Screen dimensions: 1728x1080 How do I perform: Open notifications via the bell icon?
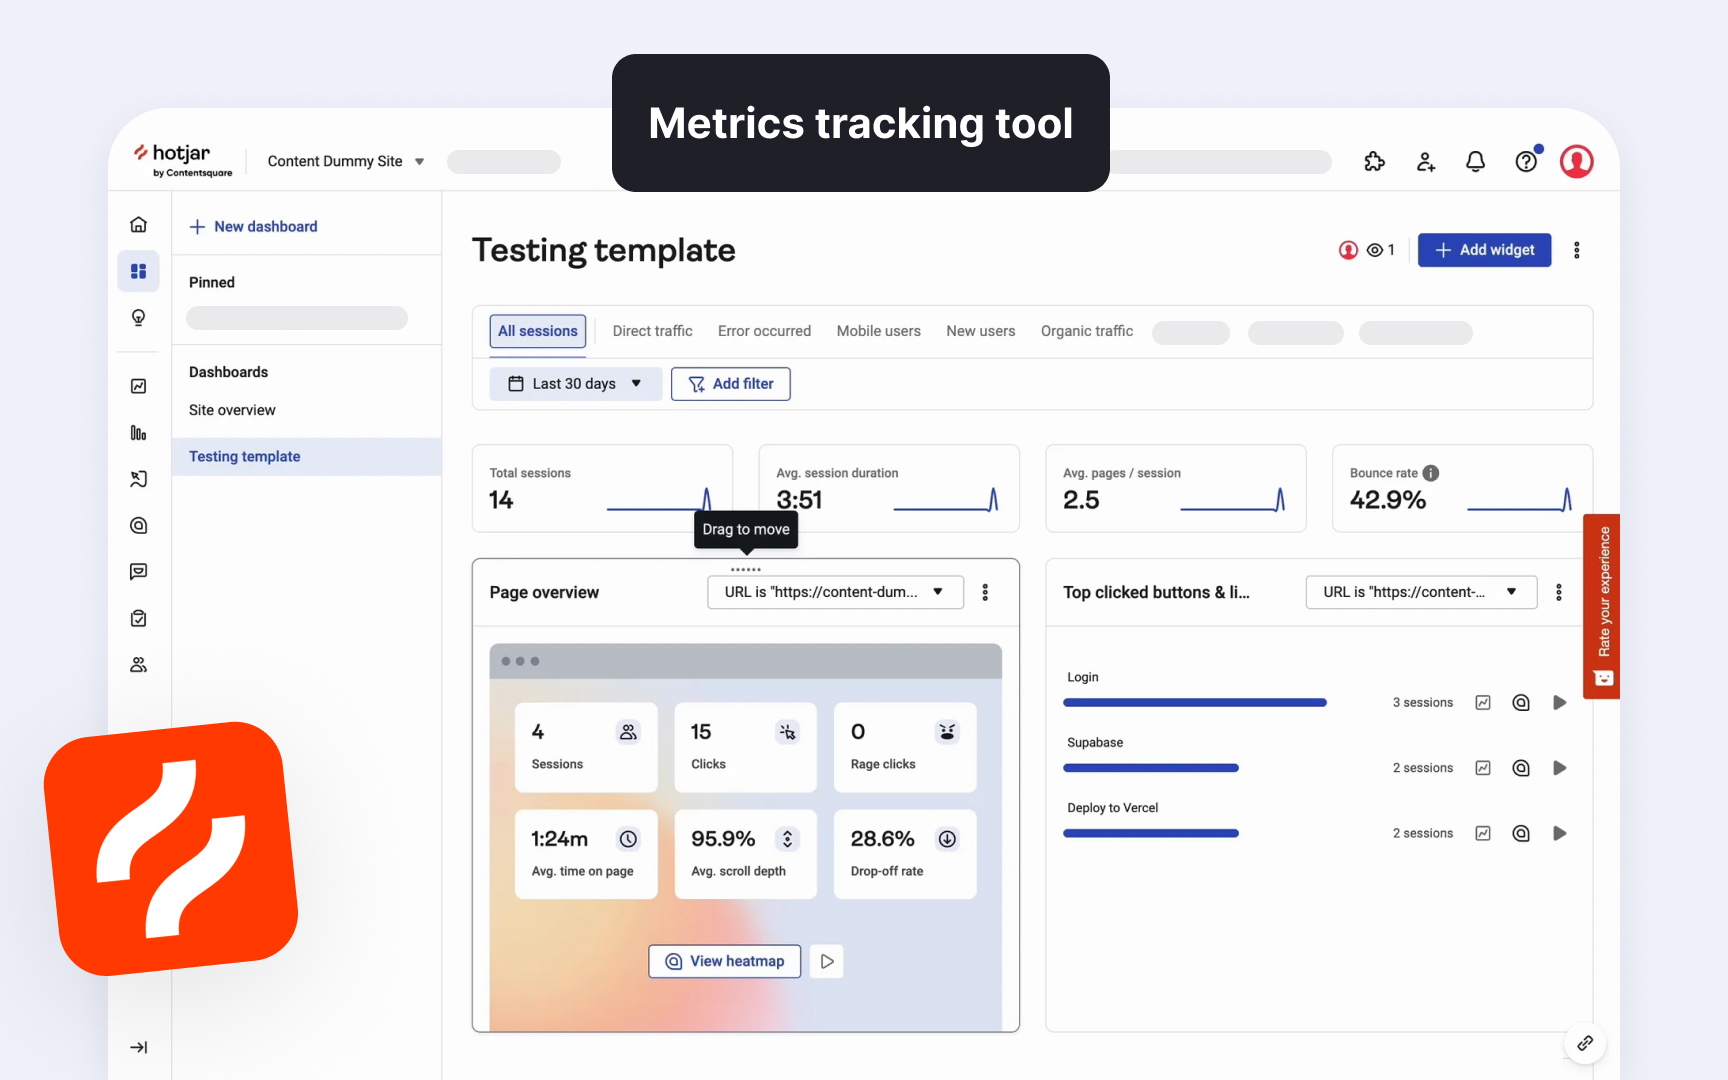[x=1476, y=161]
